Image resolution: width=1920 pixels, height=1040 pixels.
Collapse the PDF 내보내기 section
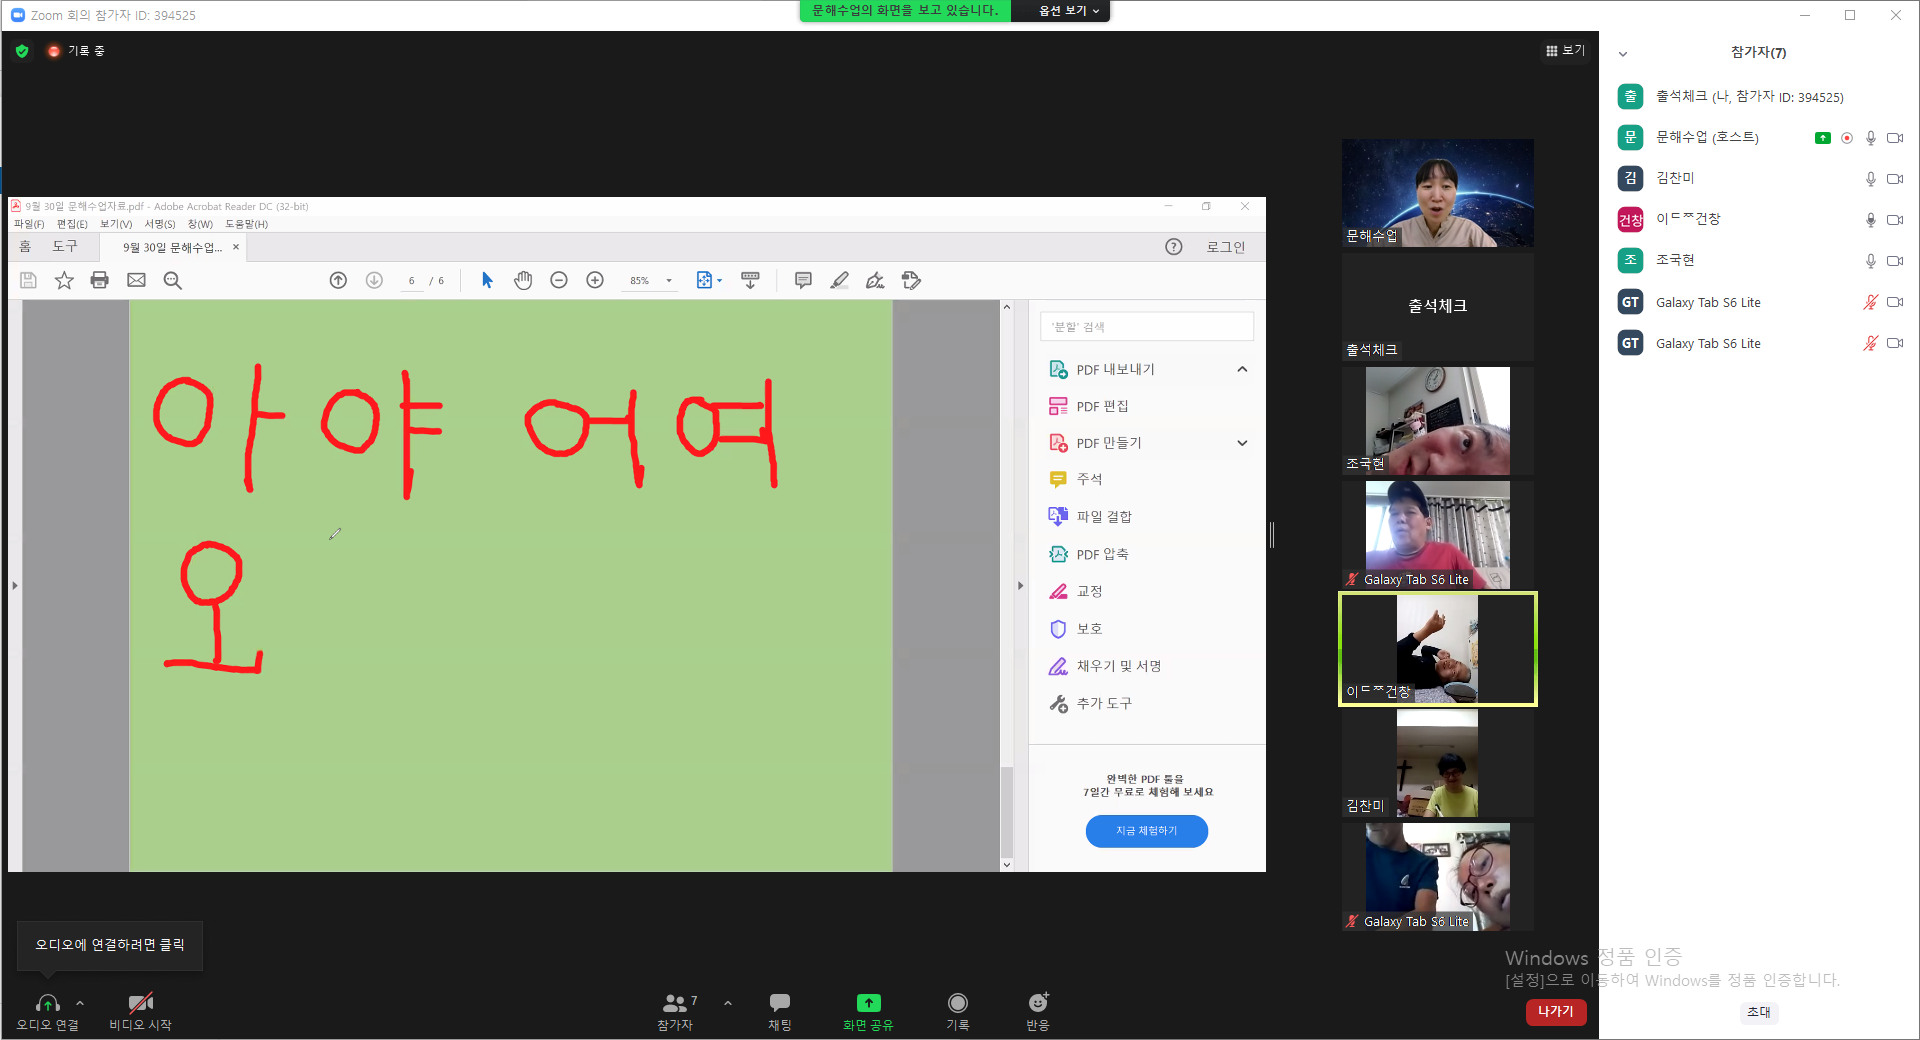[x=1242, y=369]
